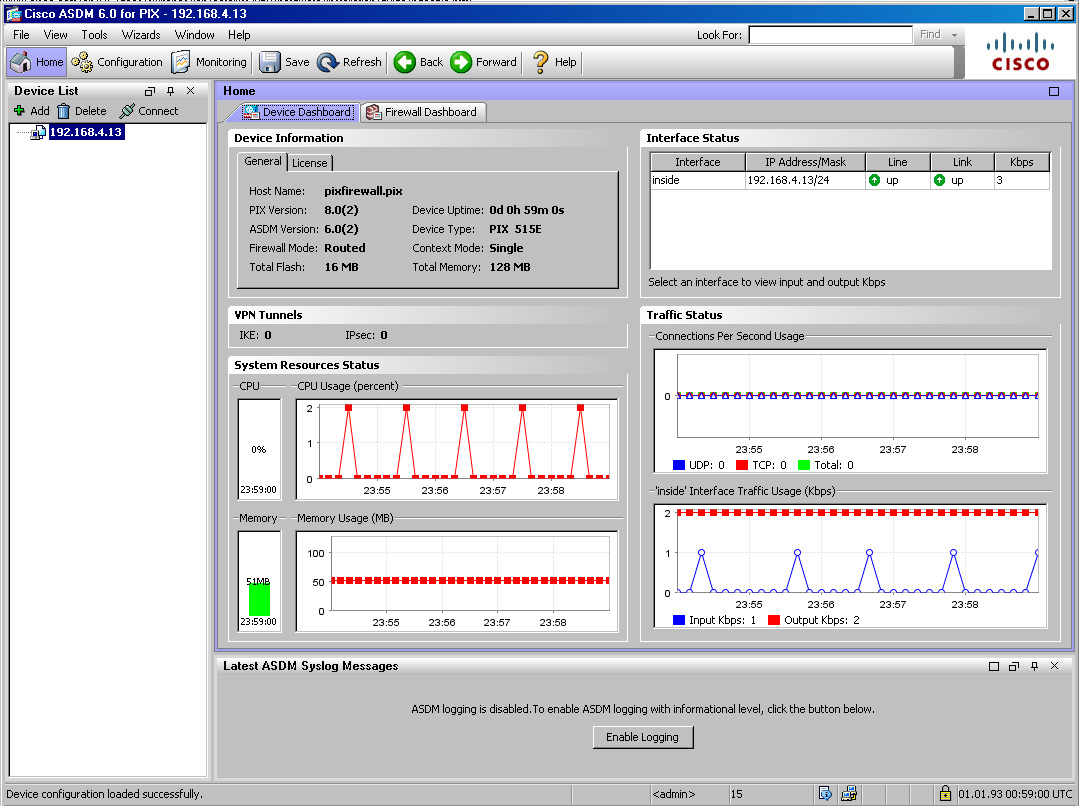Go Forward using the green arrow
The image size is (1079, 806).
(484, 62)
